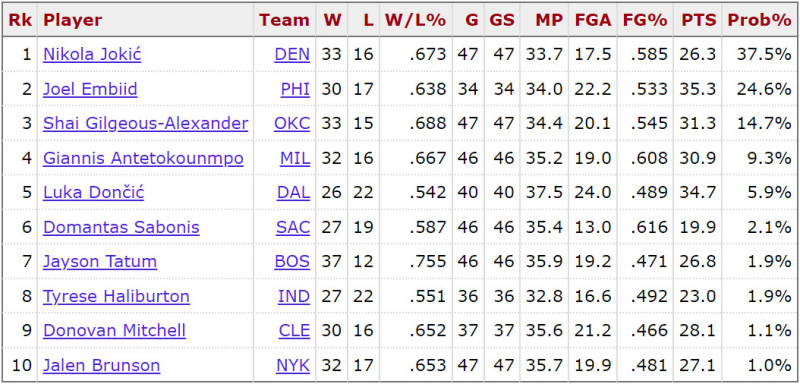Open Nikola Jokić player link

pos(92,54)
